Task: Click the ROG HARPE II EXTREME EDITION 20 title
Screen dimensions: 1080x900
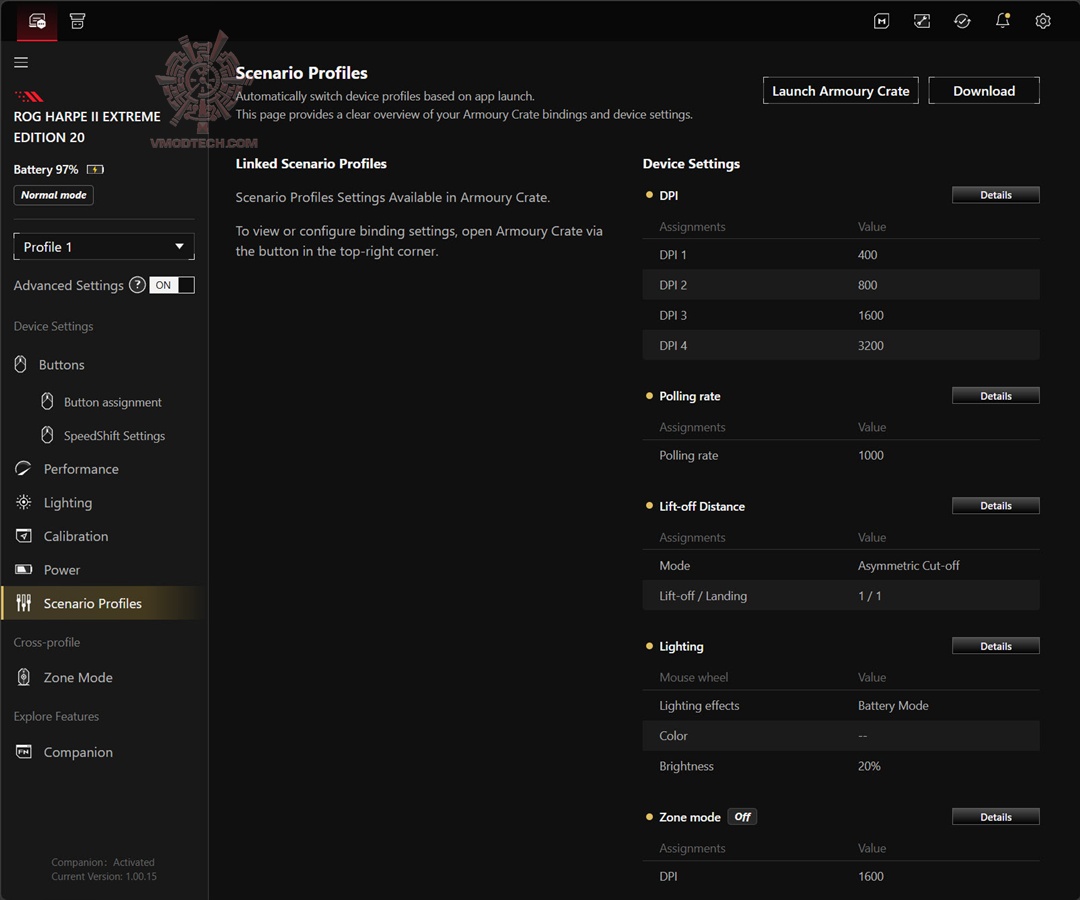Action: 87,127
